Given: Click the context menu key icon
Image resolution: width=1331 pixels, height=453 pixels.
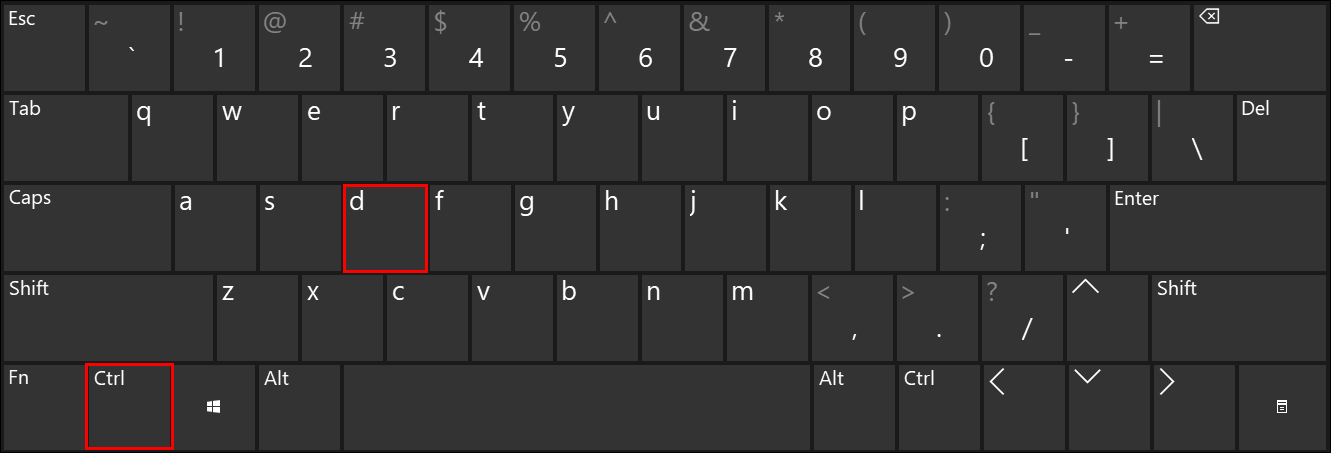Looking at the screenshot, I should [x=1282, y=407].
